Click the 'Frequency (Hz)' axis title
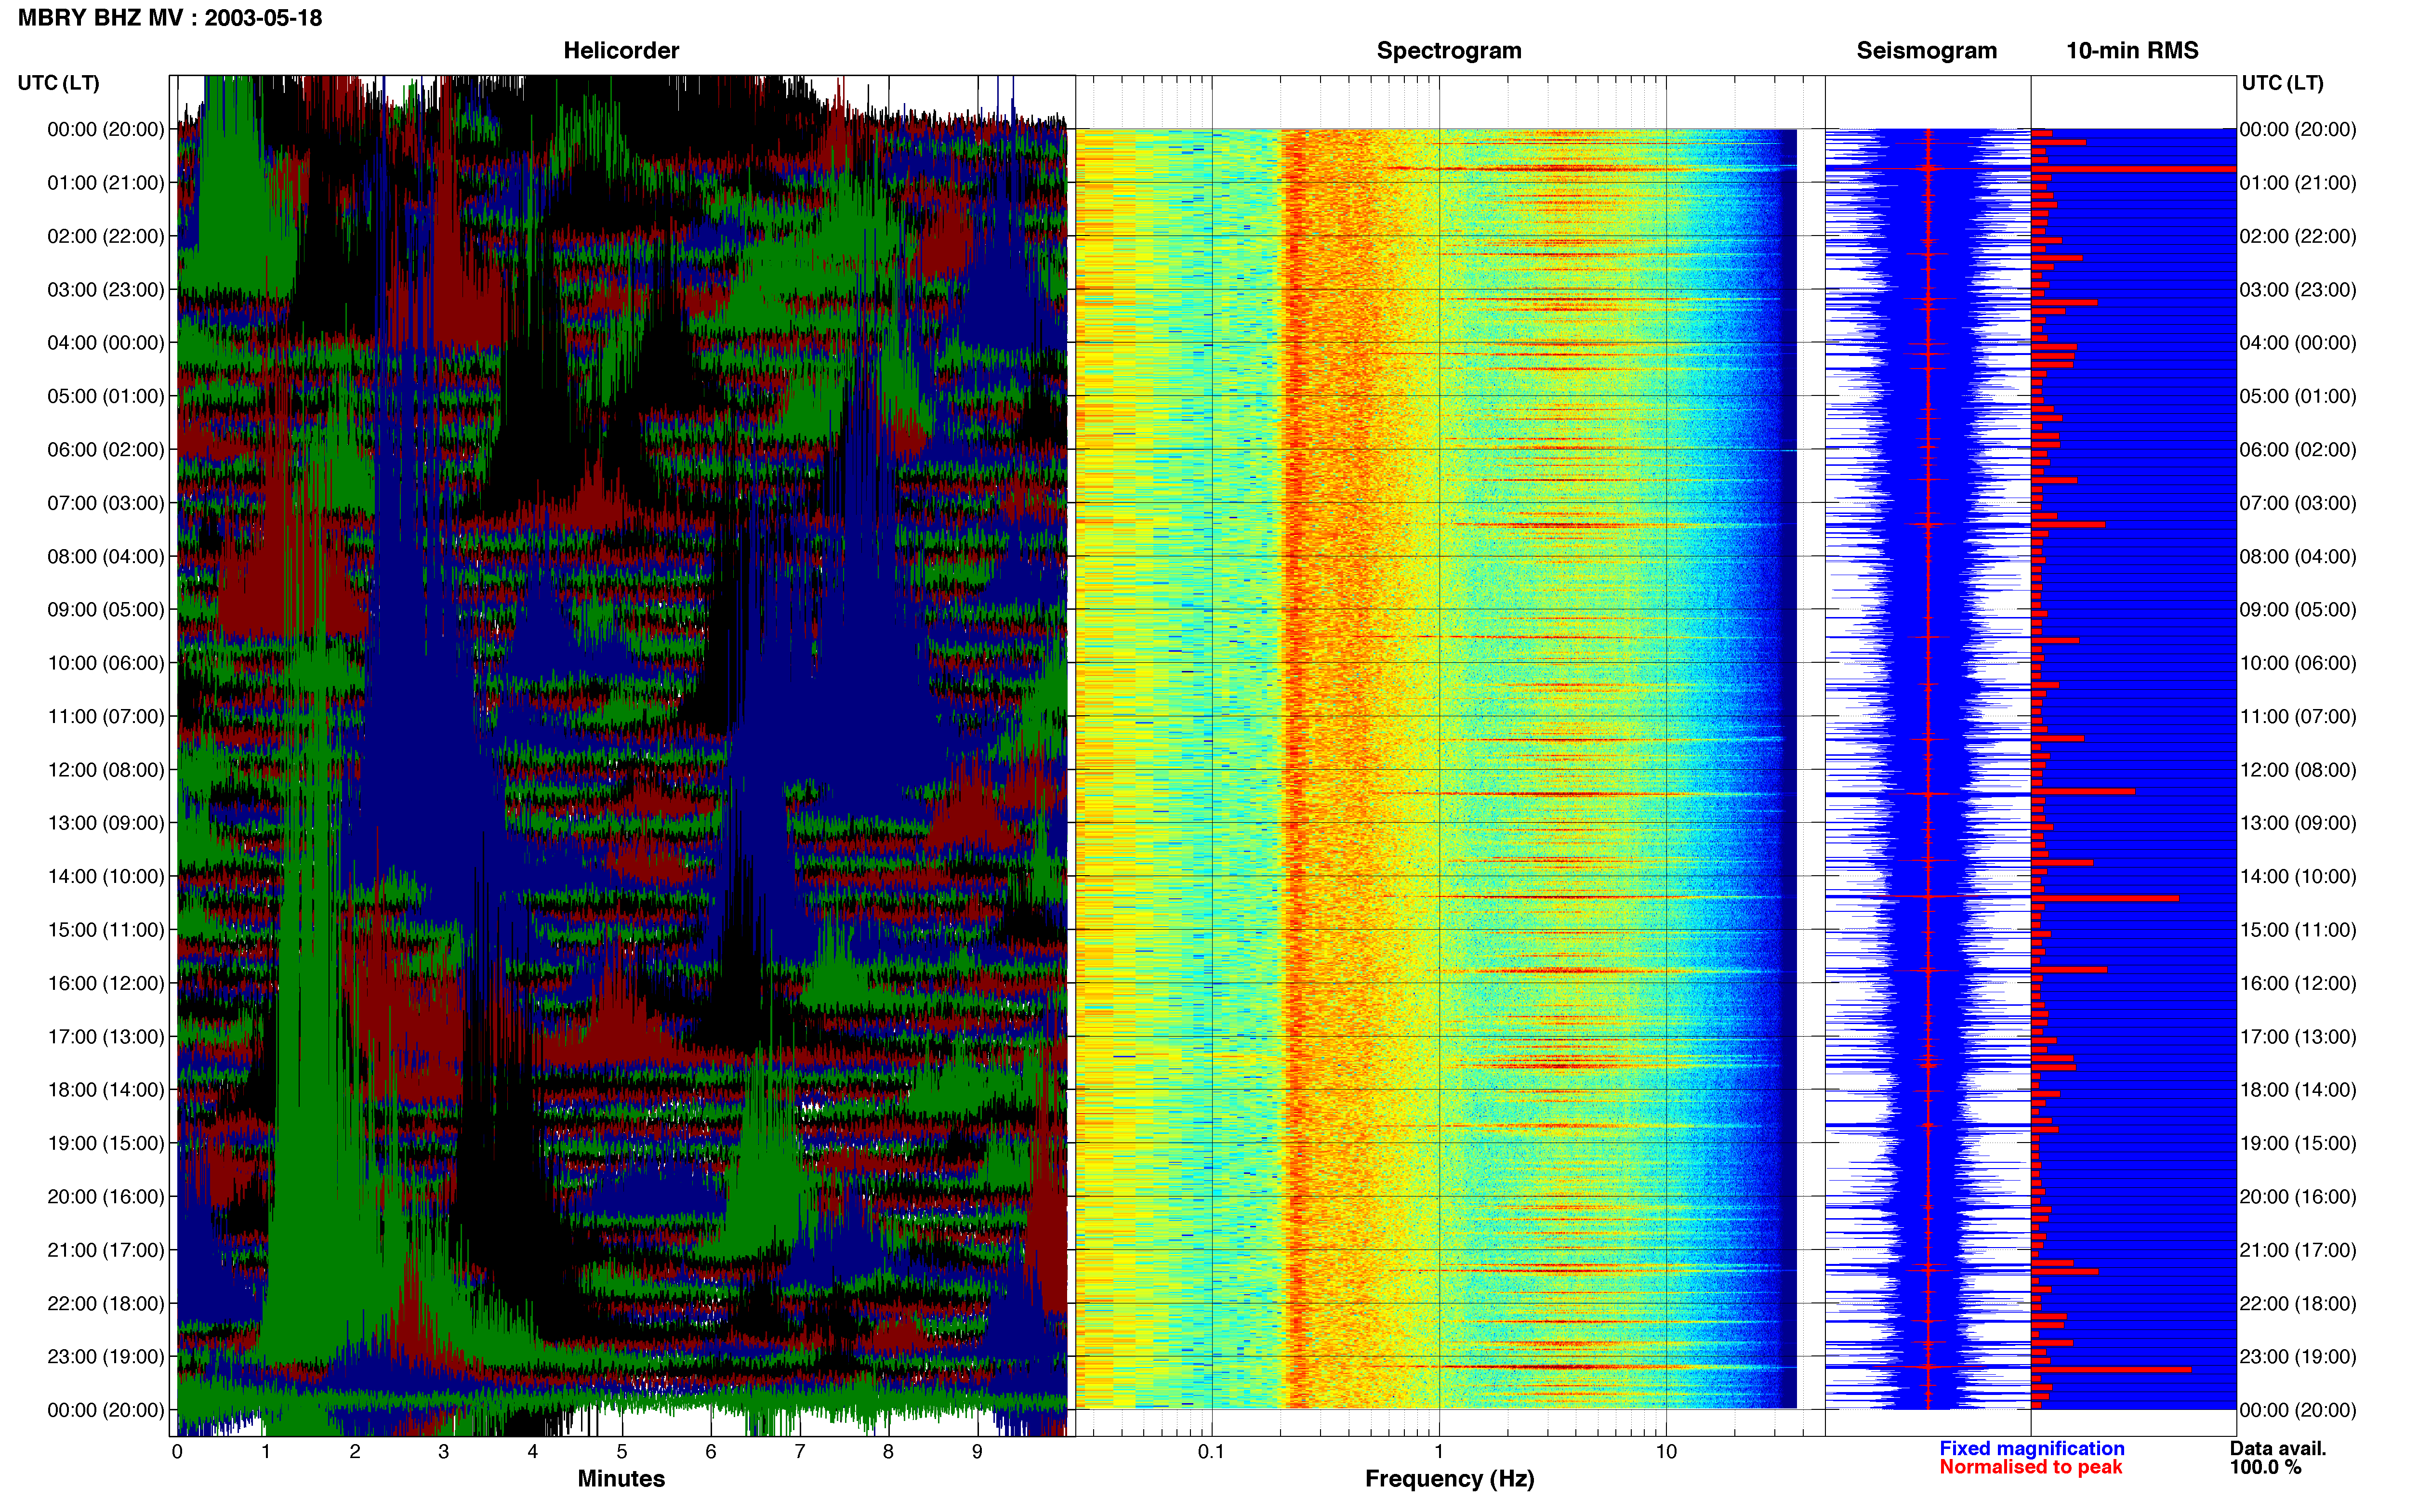 tap(1449, 1479)
